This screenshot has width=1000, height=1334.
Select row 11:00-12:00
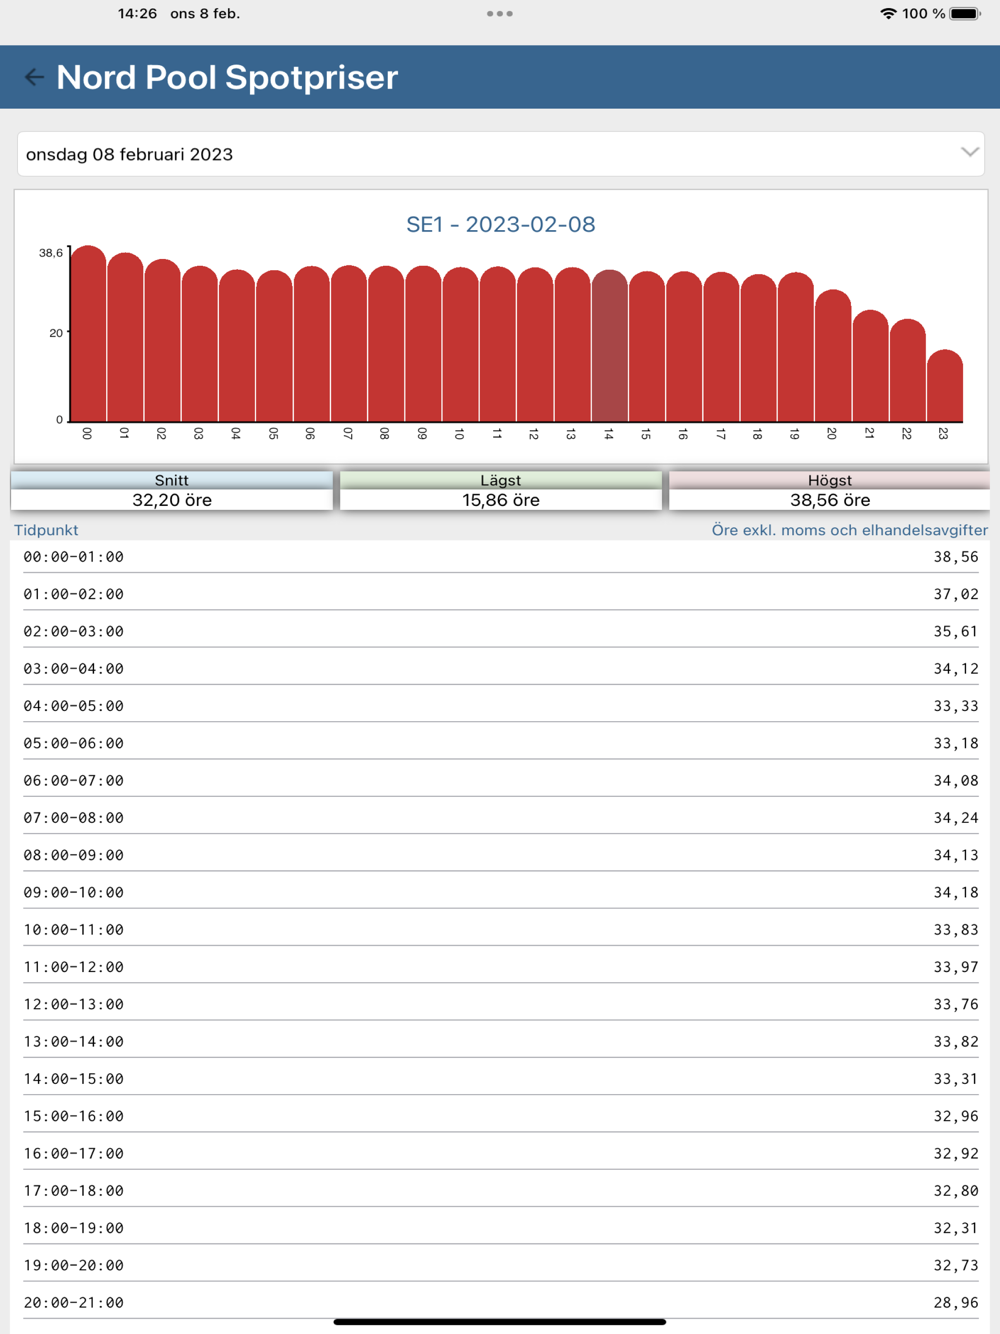pos(500,967)
